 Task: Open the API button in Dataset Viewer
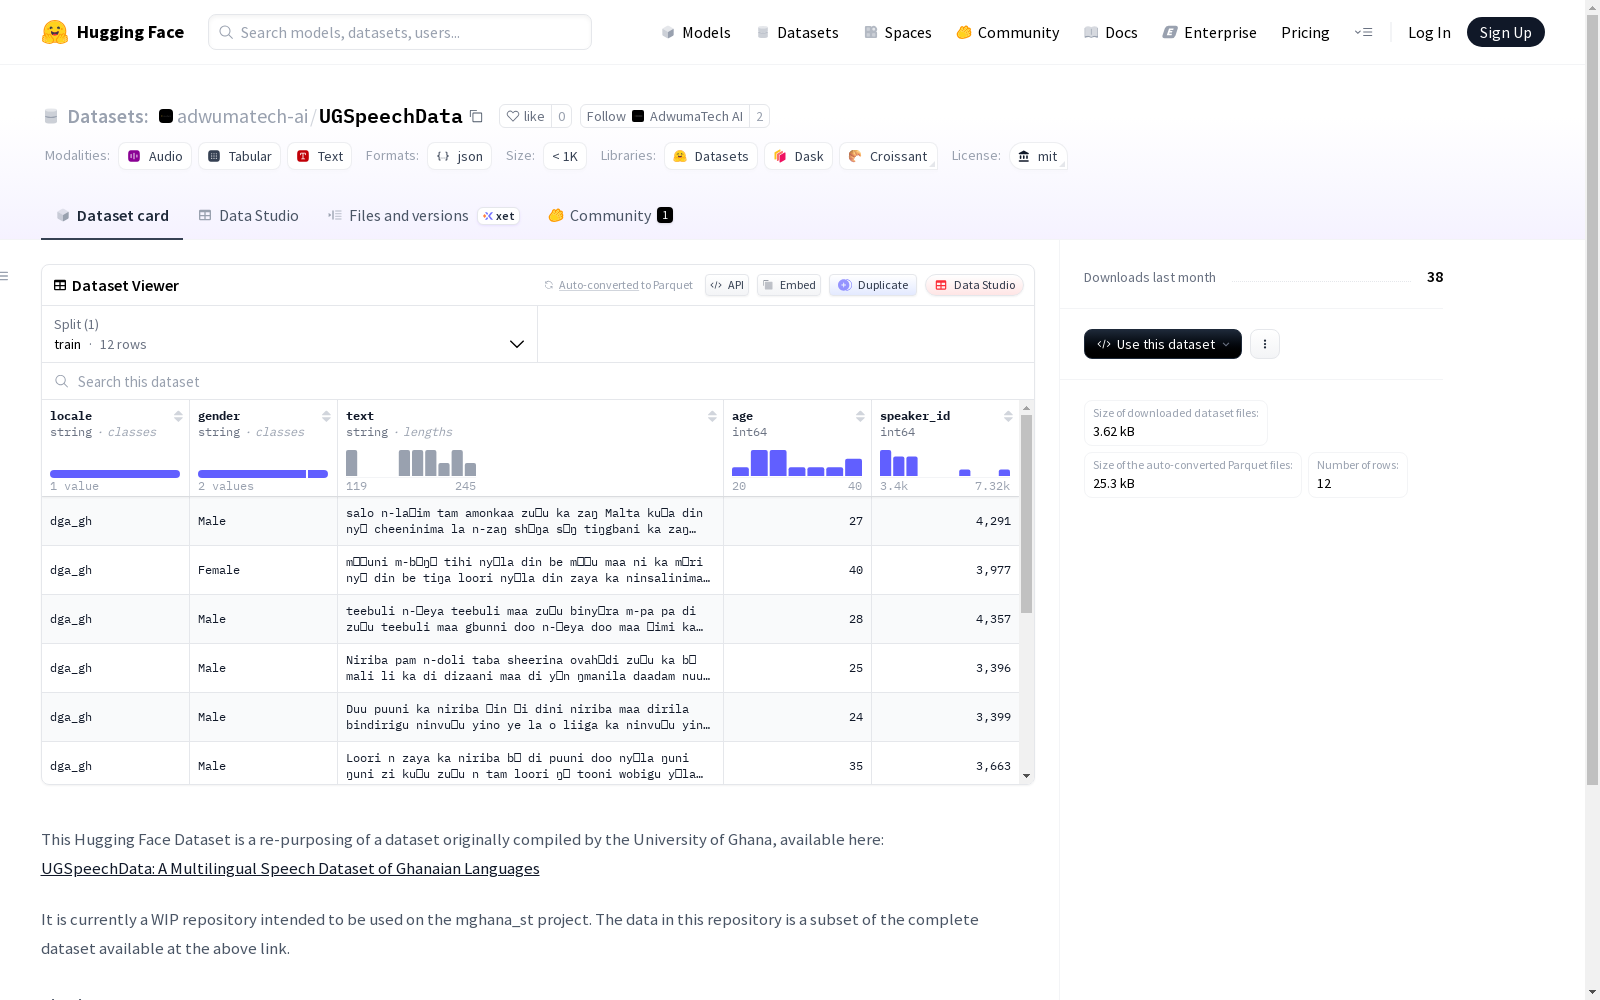click(x=727, y=285)
